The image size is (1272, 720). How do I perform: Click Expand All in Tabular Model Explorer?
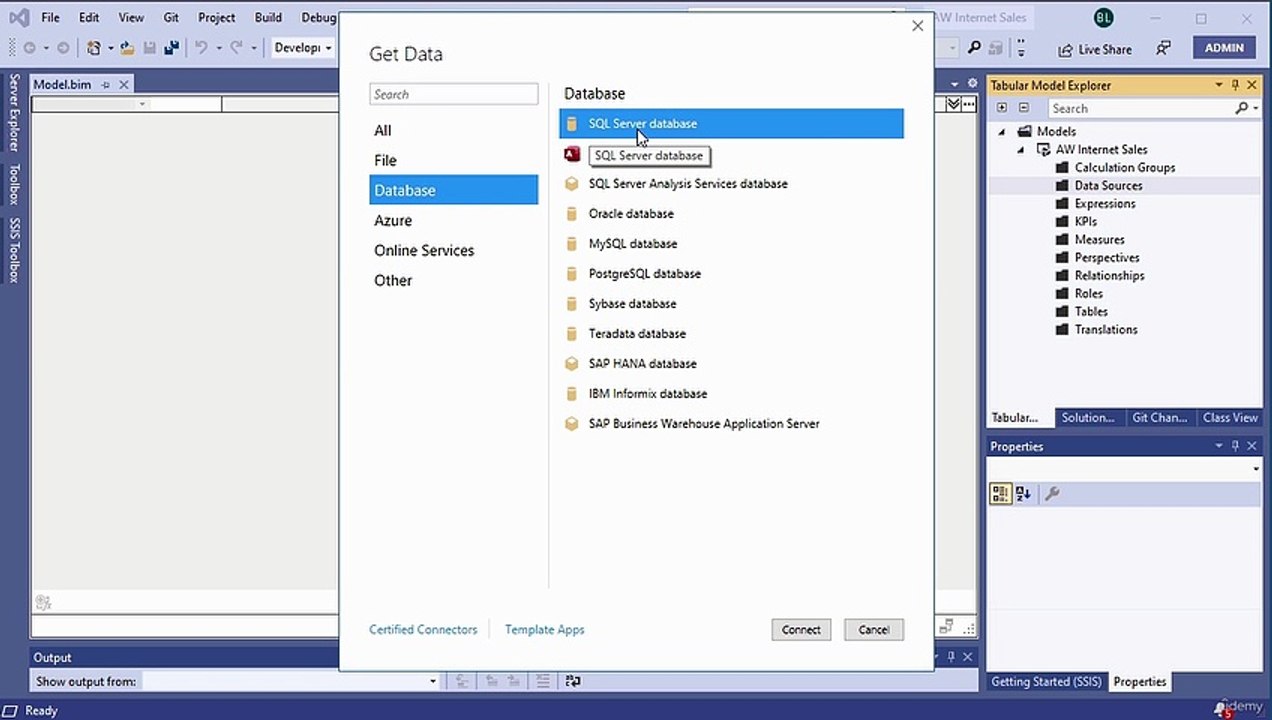click(1002, 108)
